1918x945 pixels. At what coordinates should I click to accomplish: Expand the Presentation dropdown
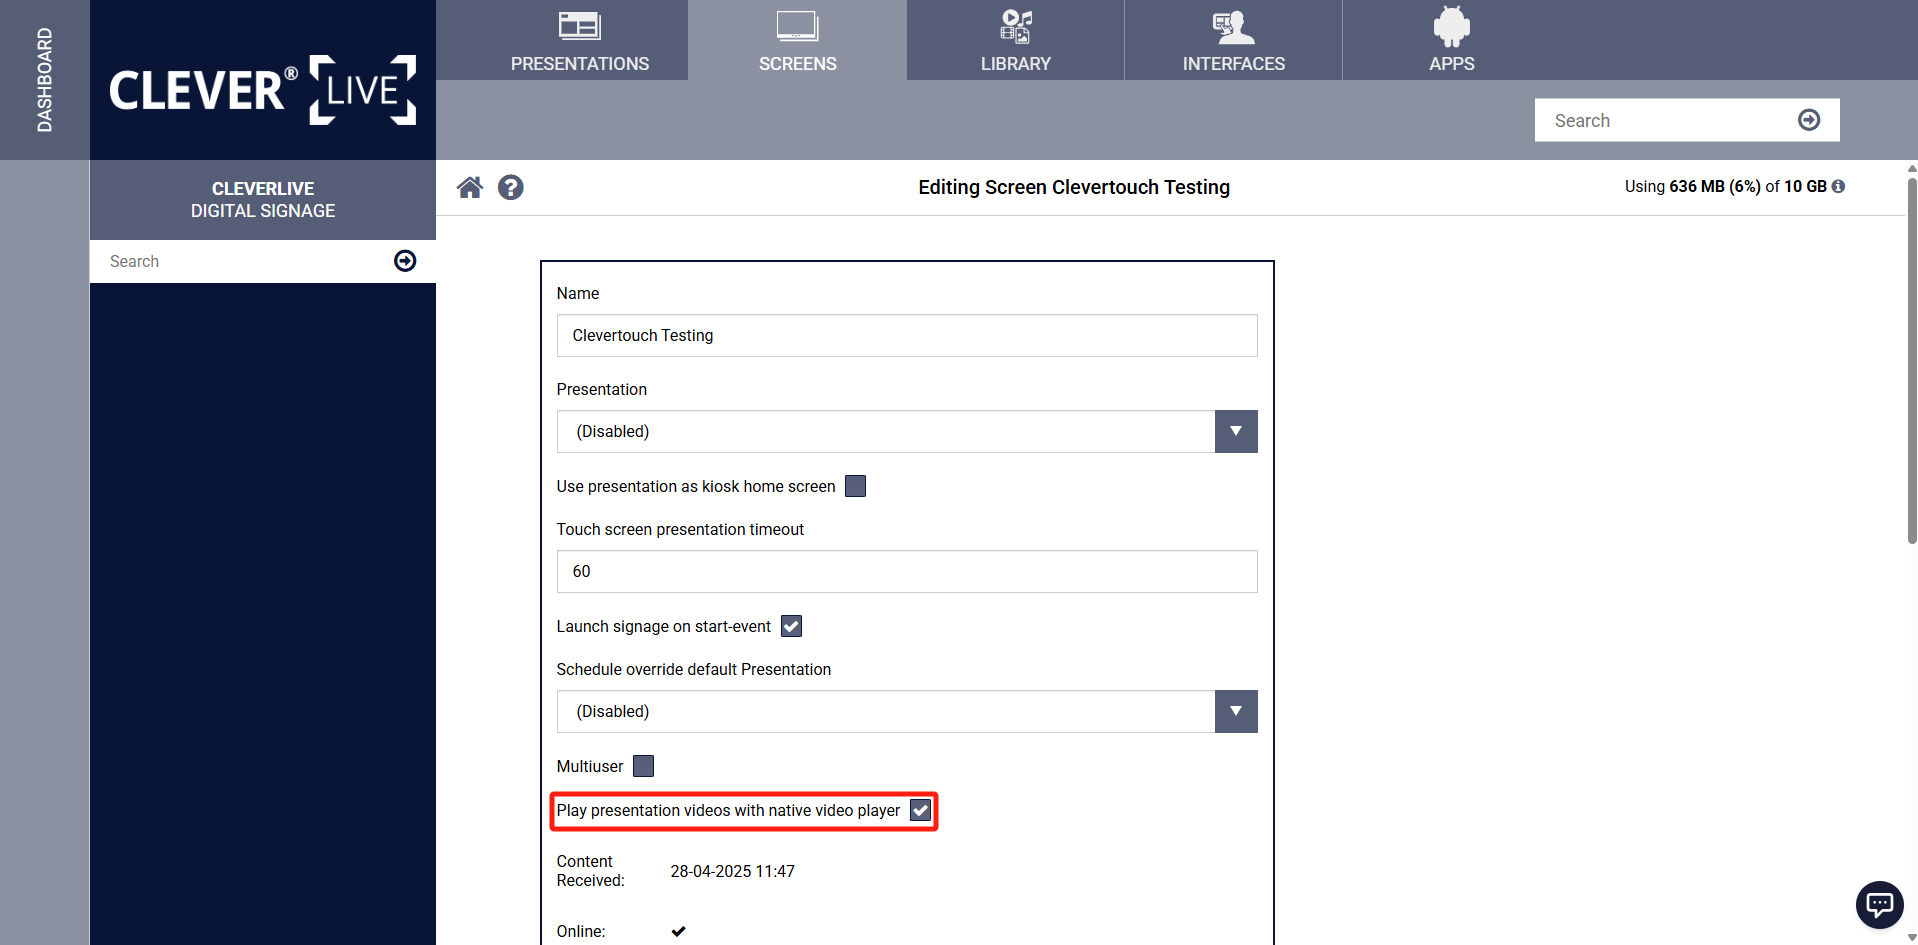pos(1236,431)
